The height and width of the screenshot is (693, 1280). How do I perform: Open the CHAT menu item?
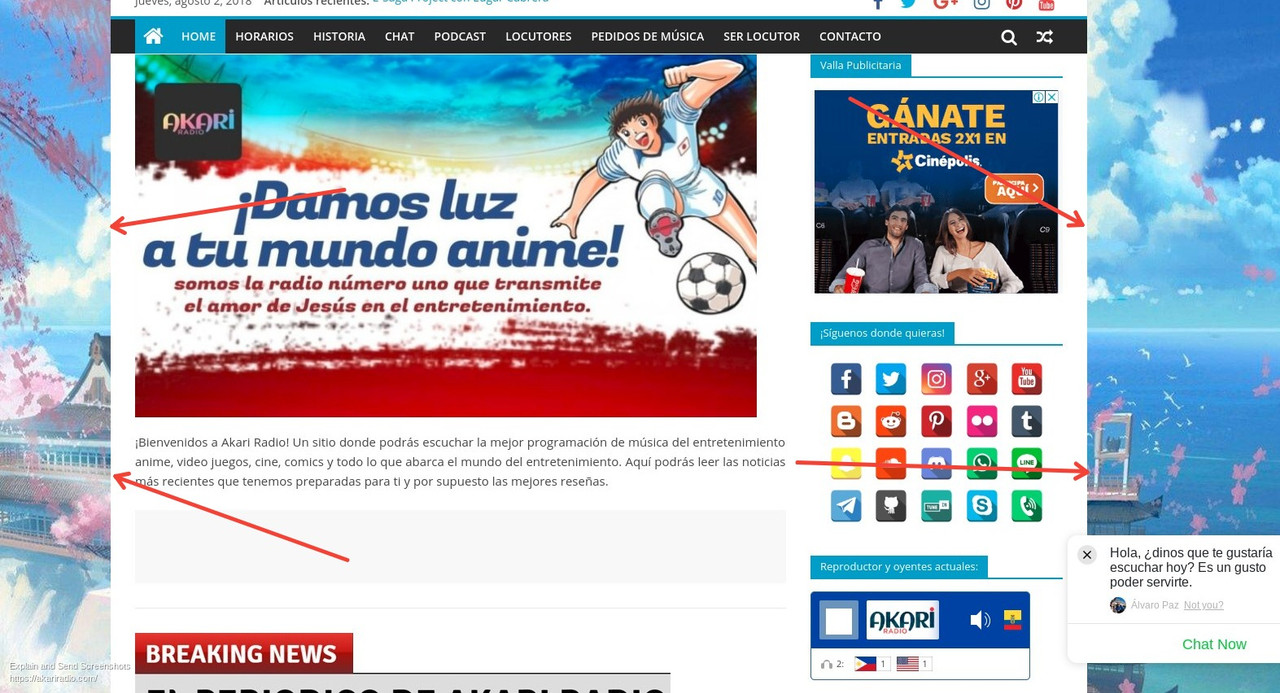coord(399,36)
